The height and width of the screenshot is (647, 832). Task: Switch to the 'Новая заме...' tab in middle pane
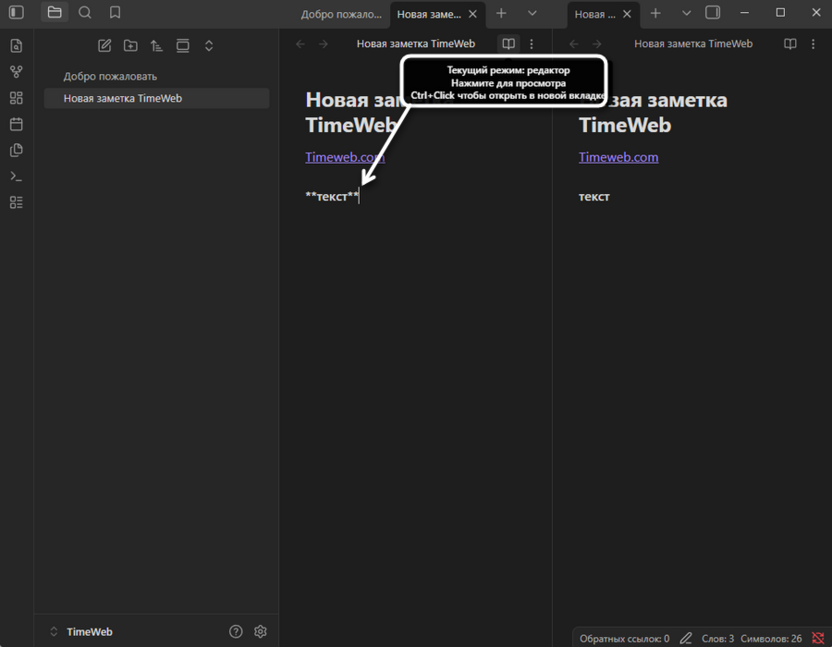pos(429,14)
